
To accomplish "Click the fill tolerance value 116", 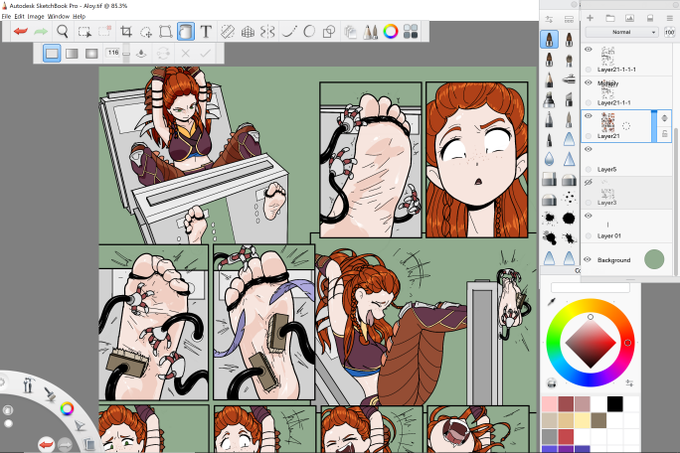I will coord(113,52).
